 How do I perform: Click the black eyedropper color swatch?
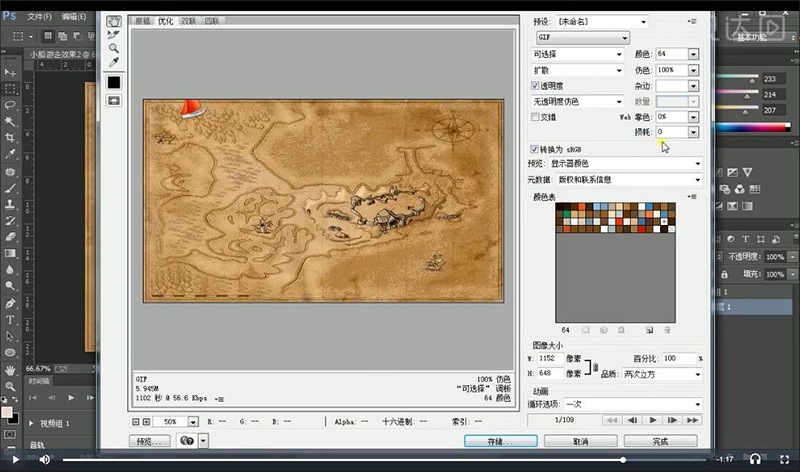point(114,81)
